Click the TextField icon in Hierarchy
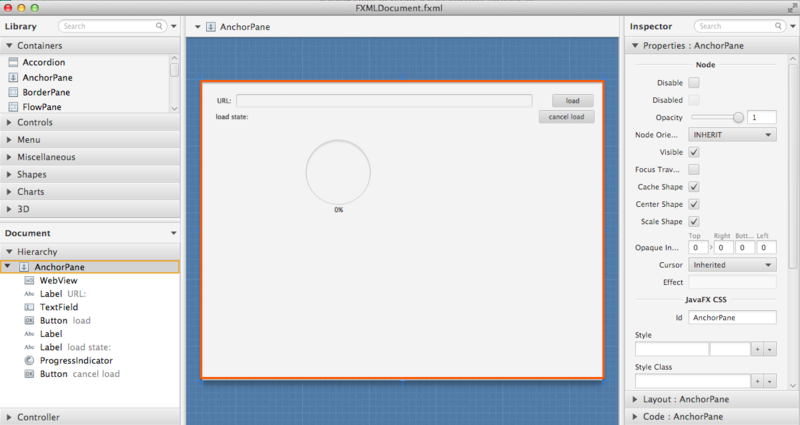Screen dimensions: 800x425 (x=29, y=307)
